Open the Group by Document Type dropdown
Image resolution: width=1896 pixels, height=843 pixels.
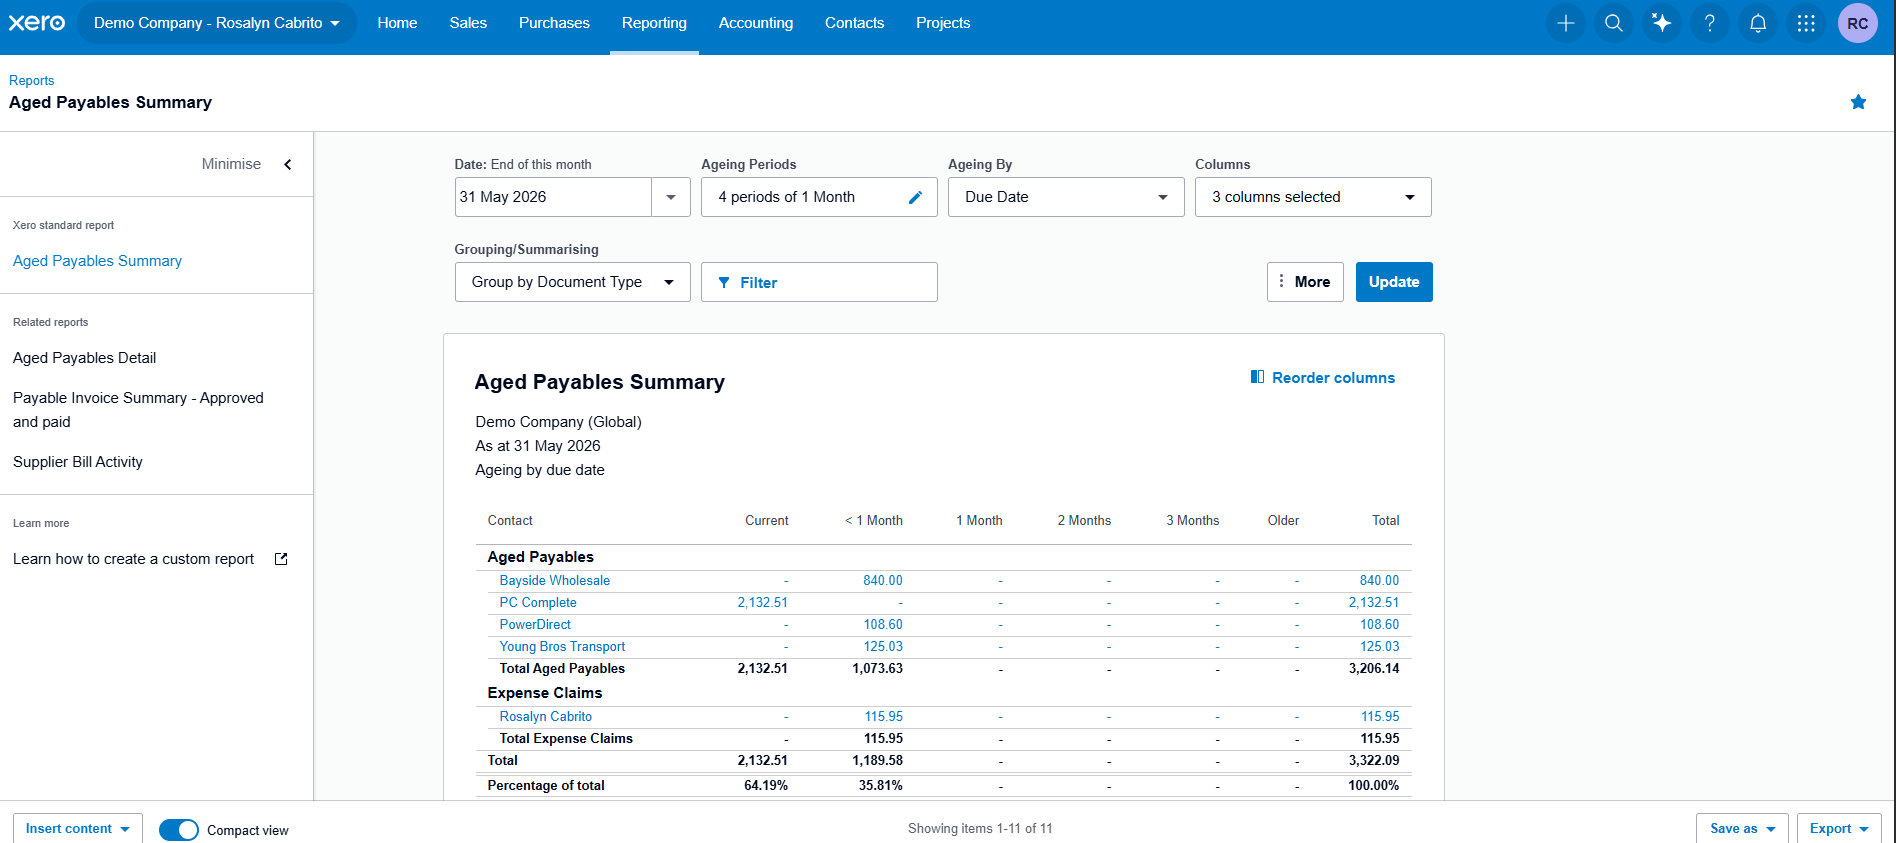click(x=573, y=282)
